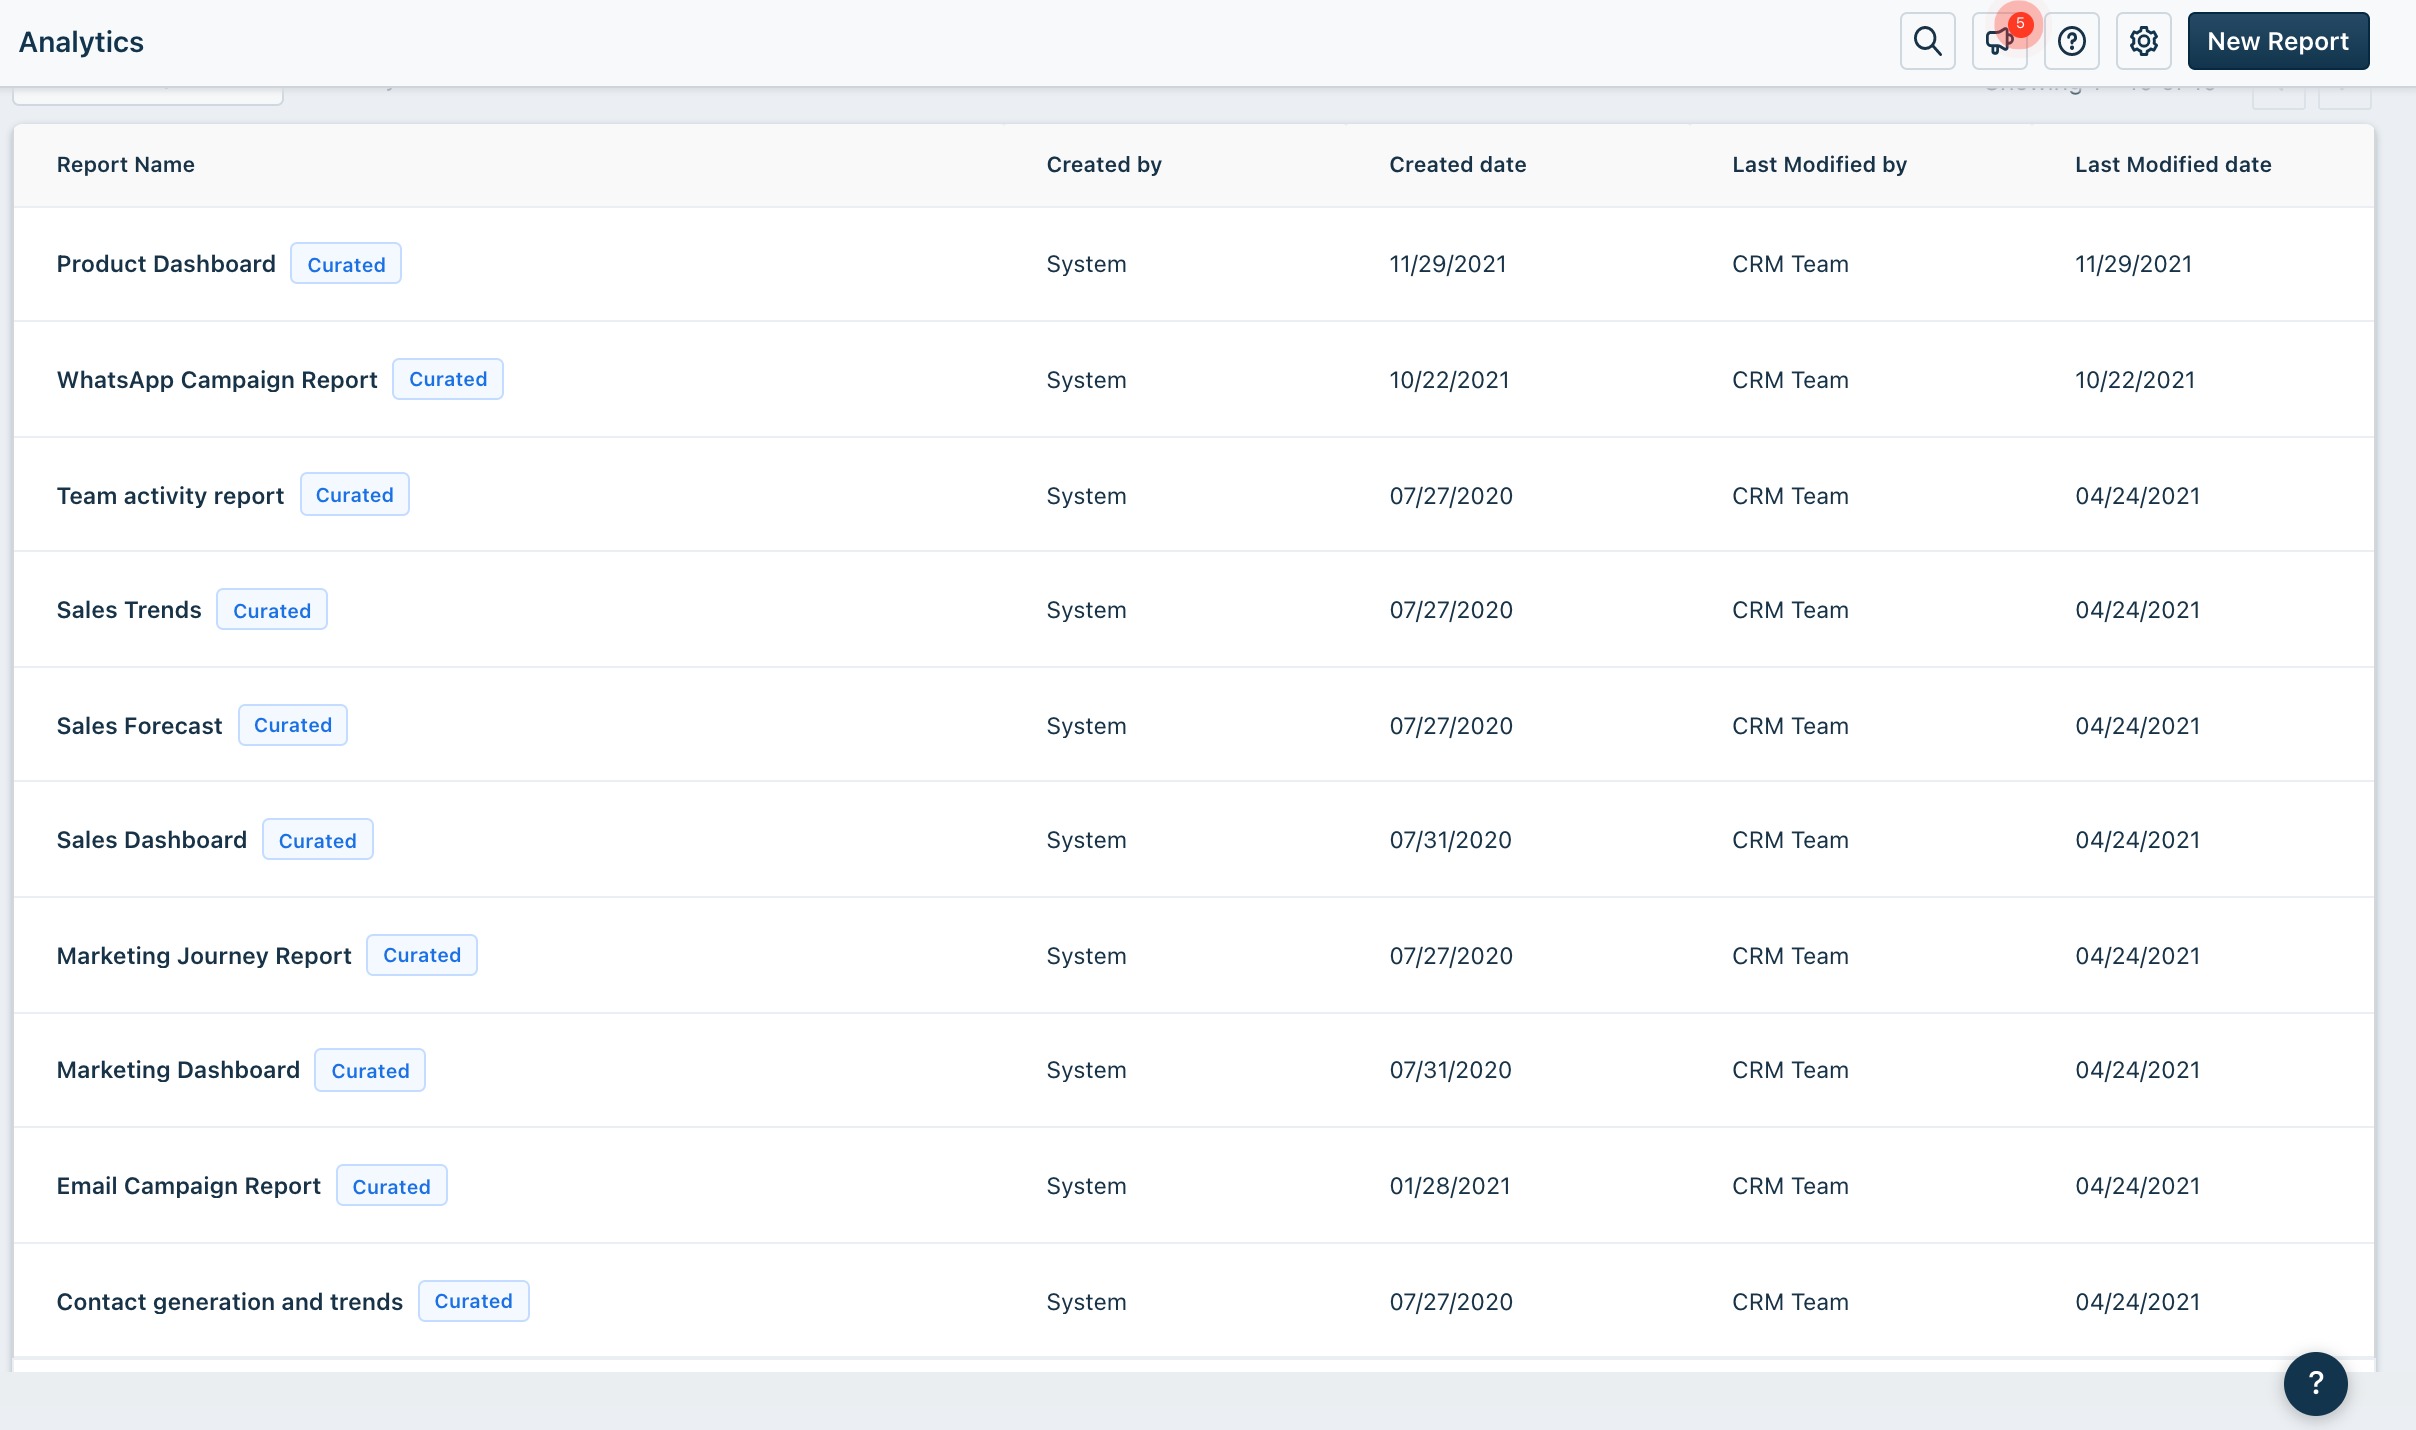Click Curated tag beside Team activity report
This screenshot has width=2416, height=1430.
coord(355,495)
